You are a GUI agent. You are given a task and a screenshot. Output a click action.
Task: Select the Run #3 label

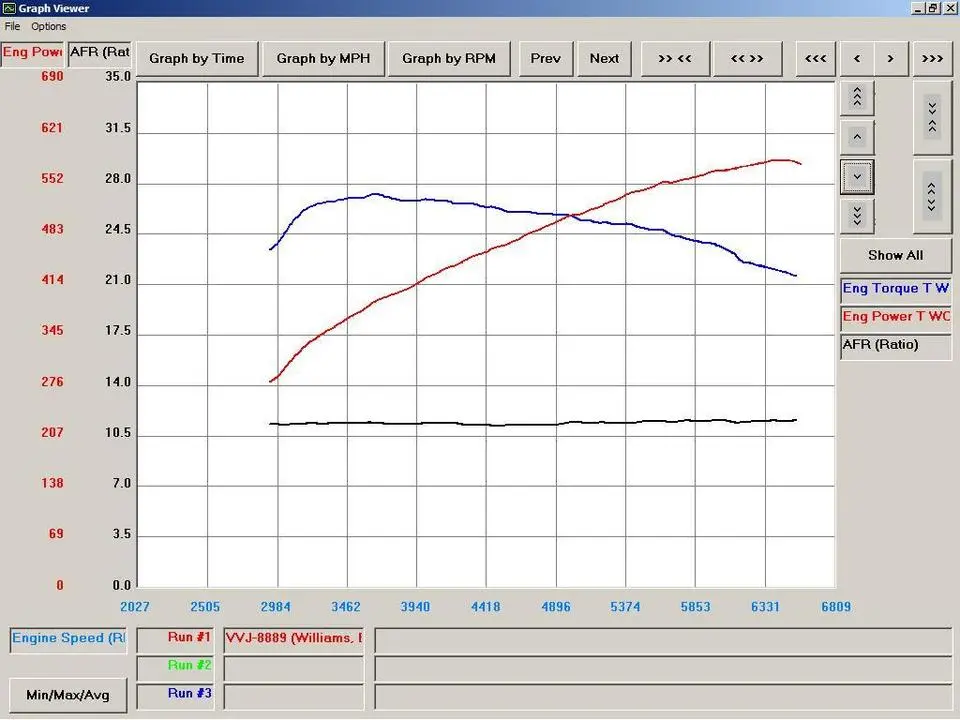pos(175,696)
